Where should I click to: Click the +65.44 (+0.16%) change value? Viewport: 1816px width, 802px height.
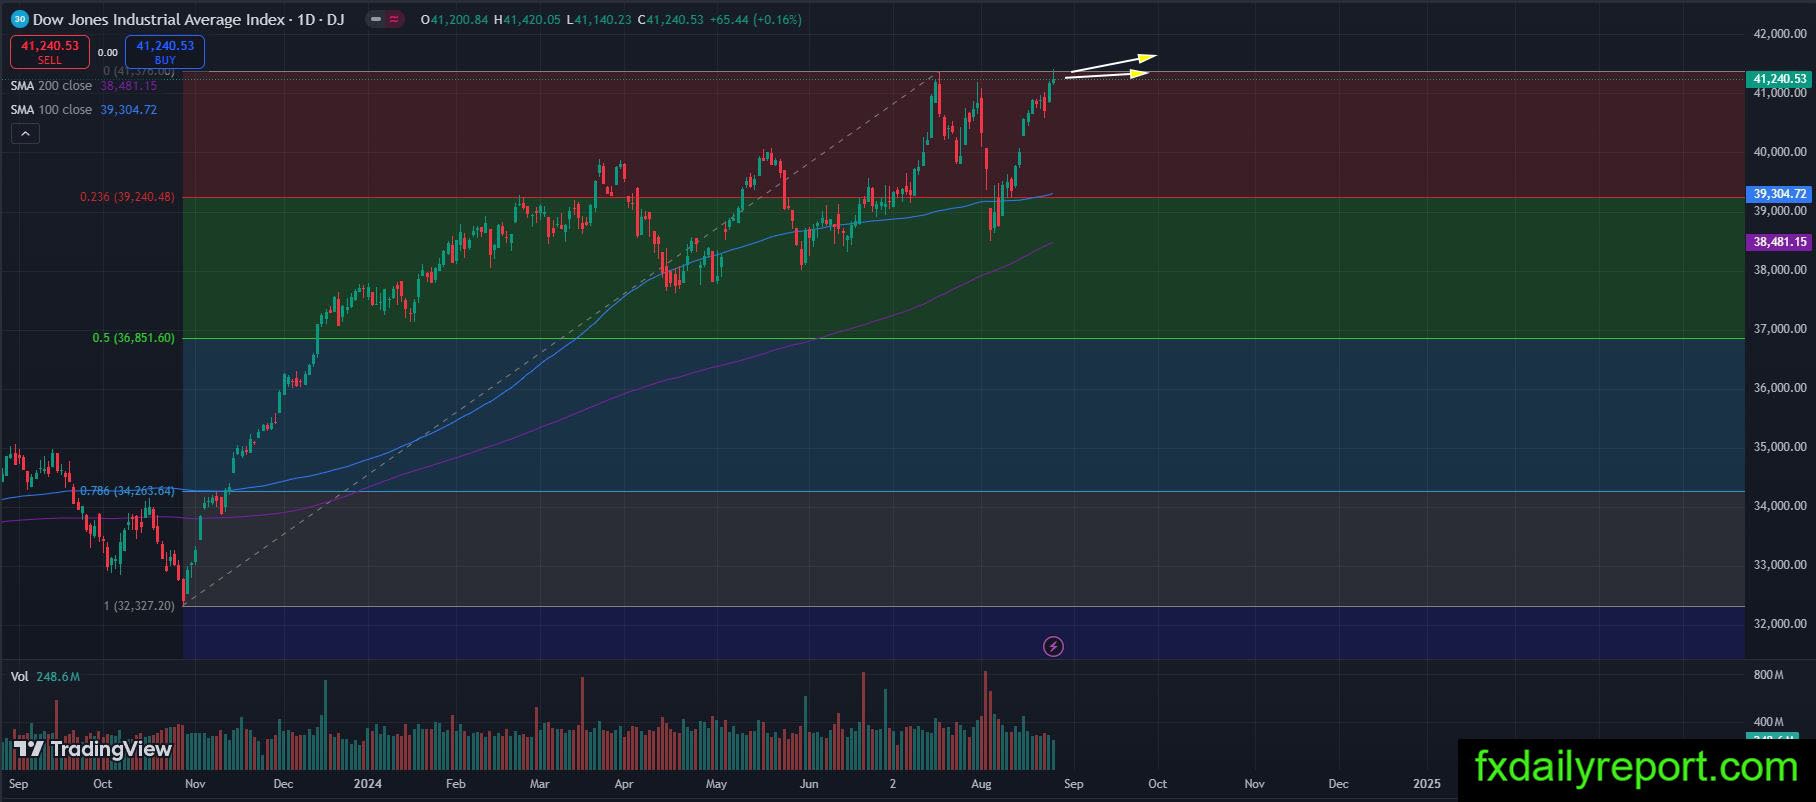(755, 19)
